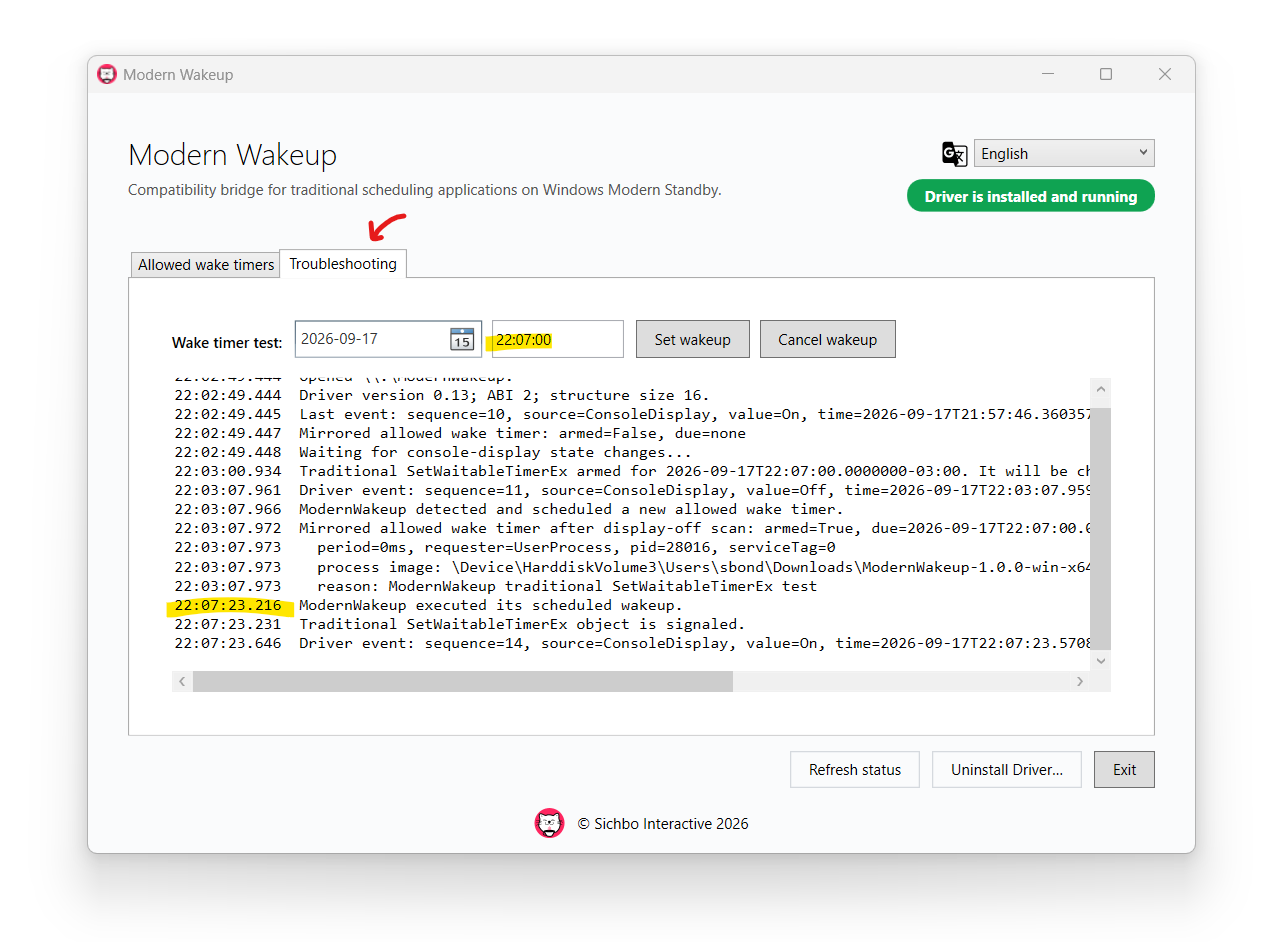
Task: Switch to the Allowed wake timers tab
Action: (206, 265)
